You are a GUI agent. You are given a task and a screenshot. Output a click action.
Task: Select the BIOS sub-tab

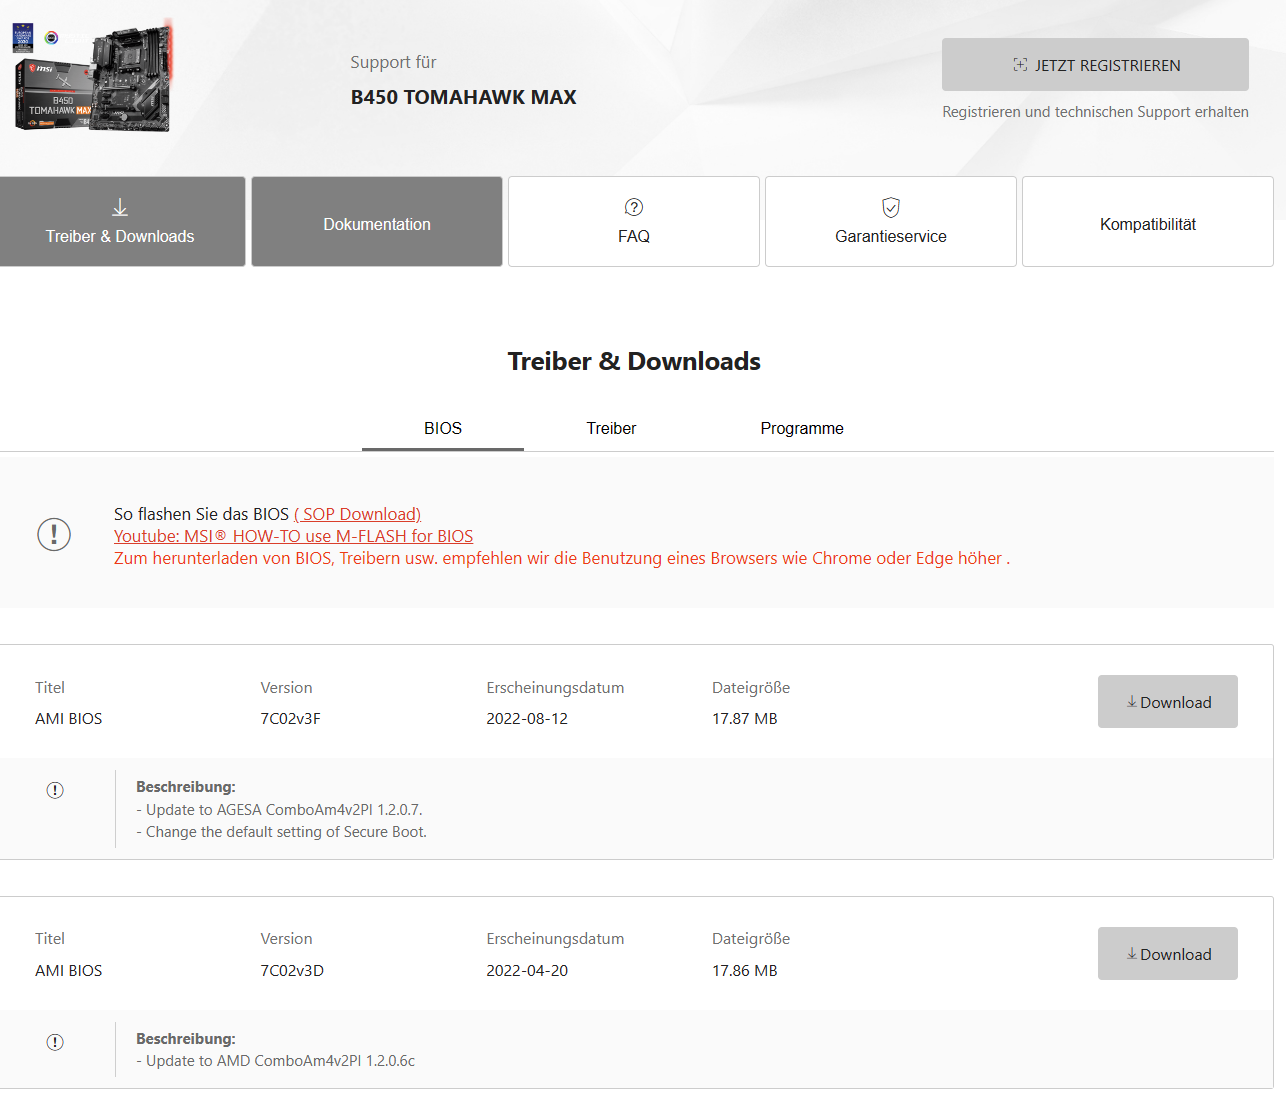[443, 428]
